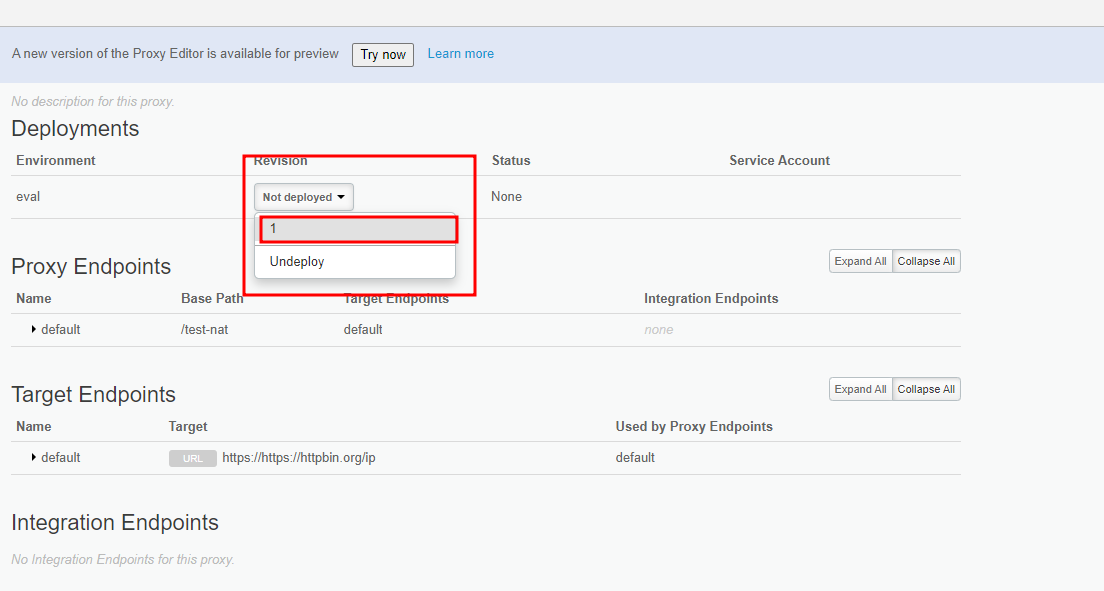1104x591 pixels.
Task: Expand All Proxy Endpoints
Action: pos(860,261)
